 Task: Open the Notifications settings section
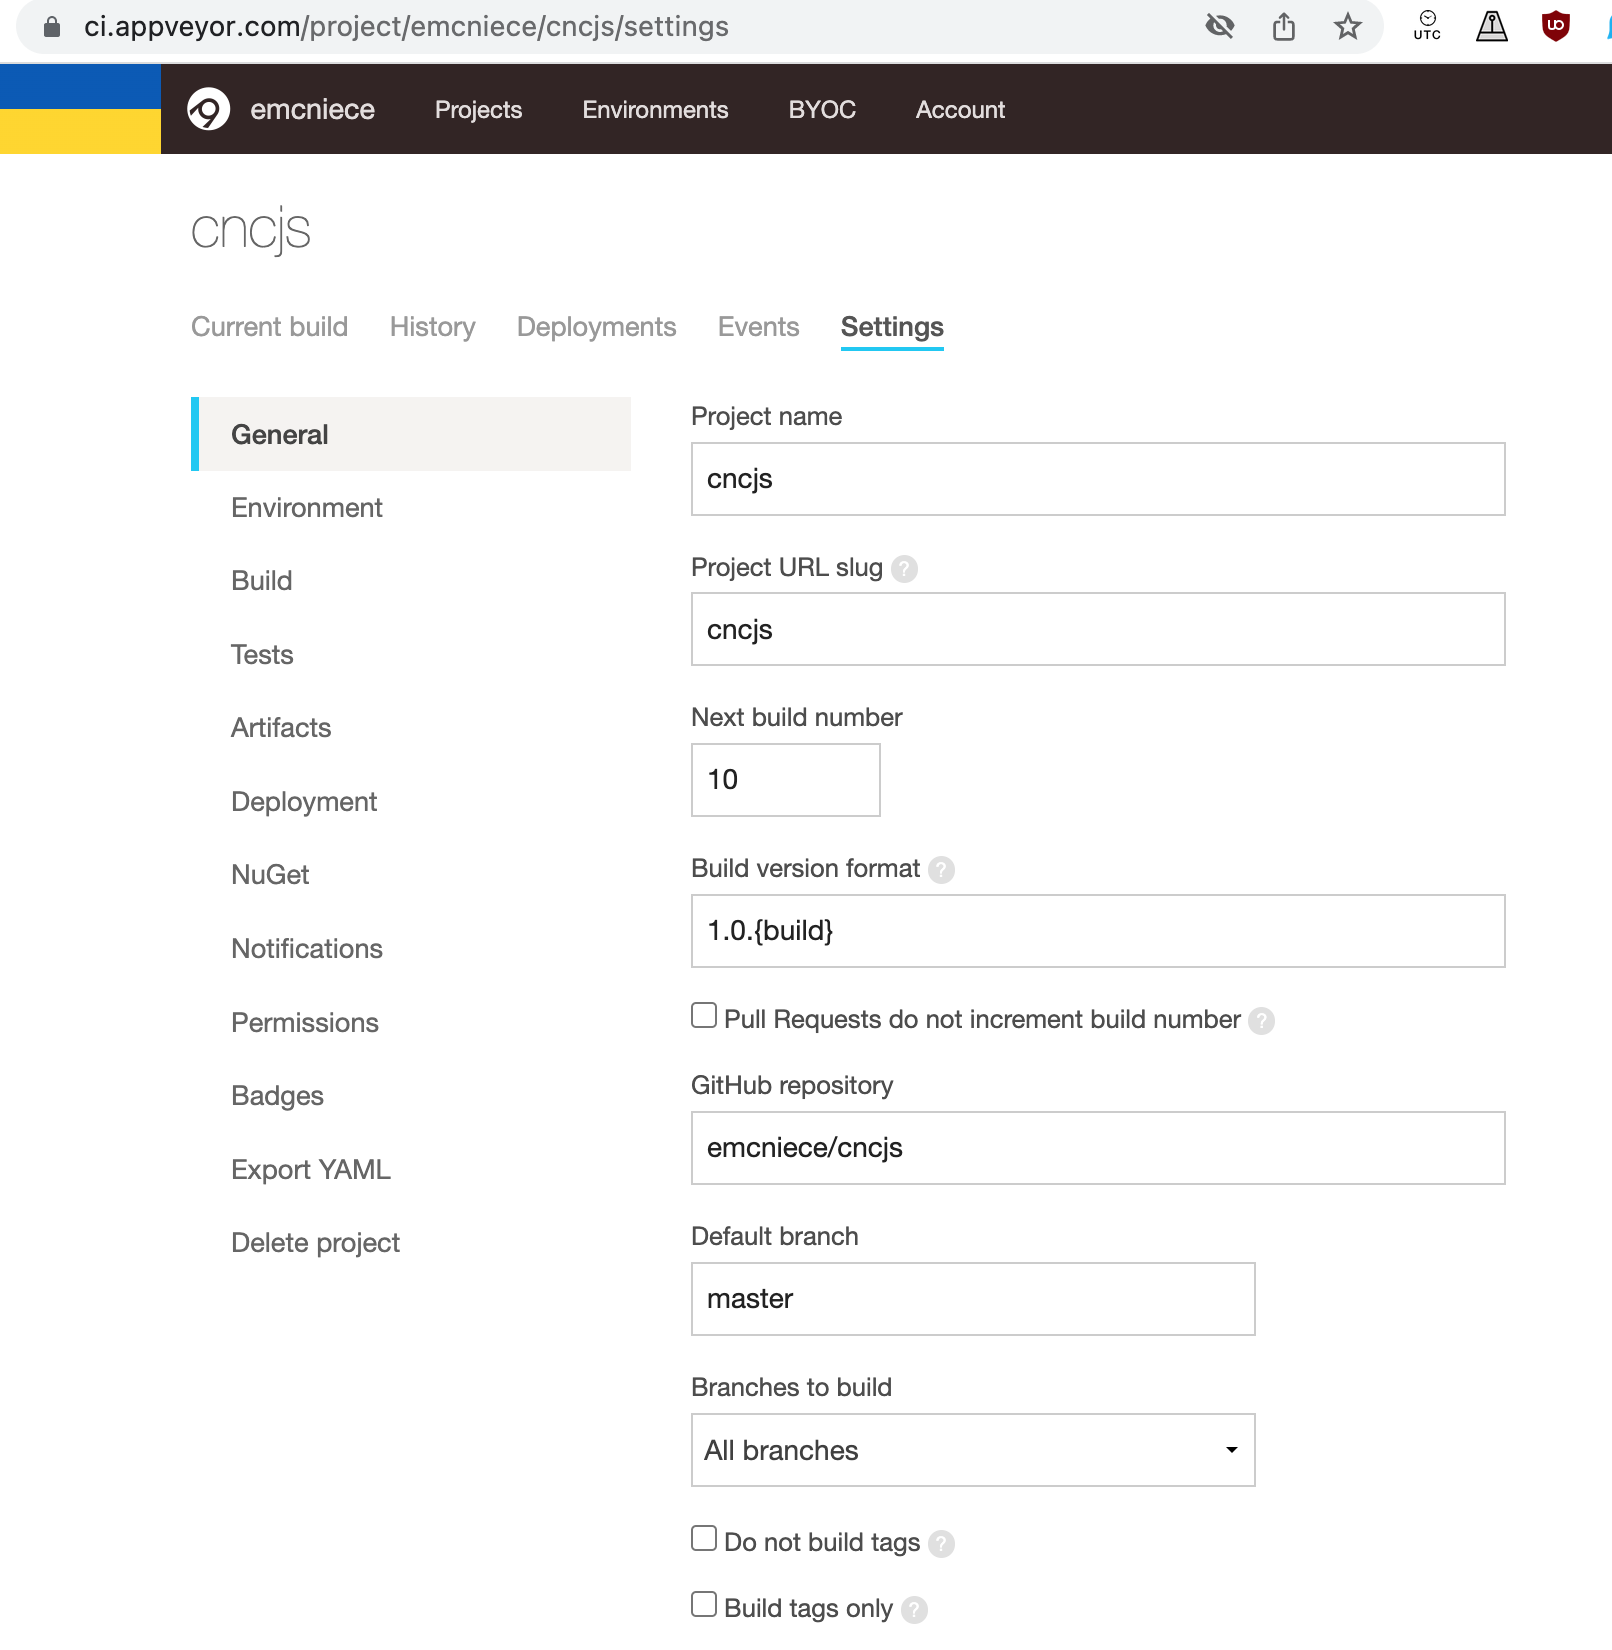[306, 948]
